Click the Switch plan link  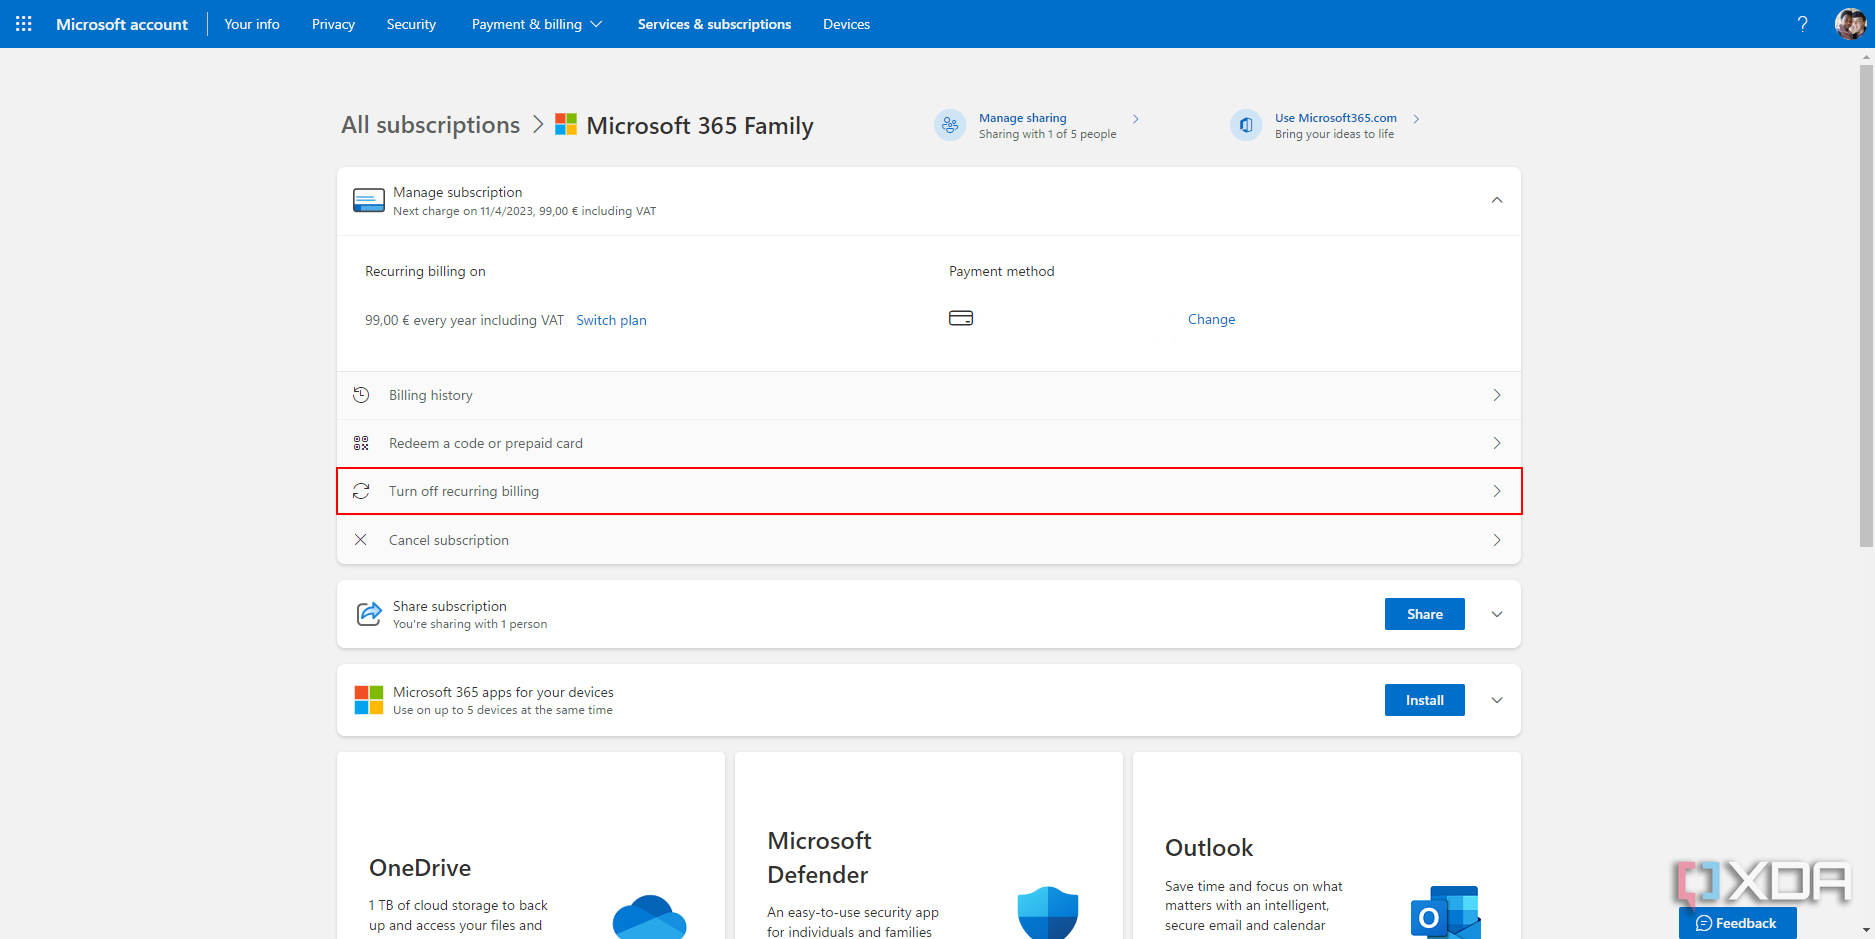(611, 320)
